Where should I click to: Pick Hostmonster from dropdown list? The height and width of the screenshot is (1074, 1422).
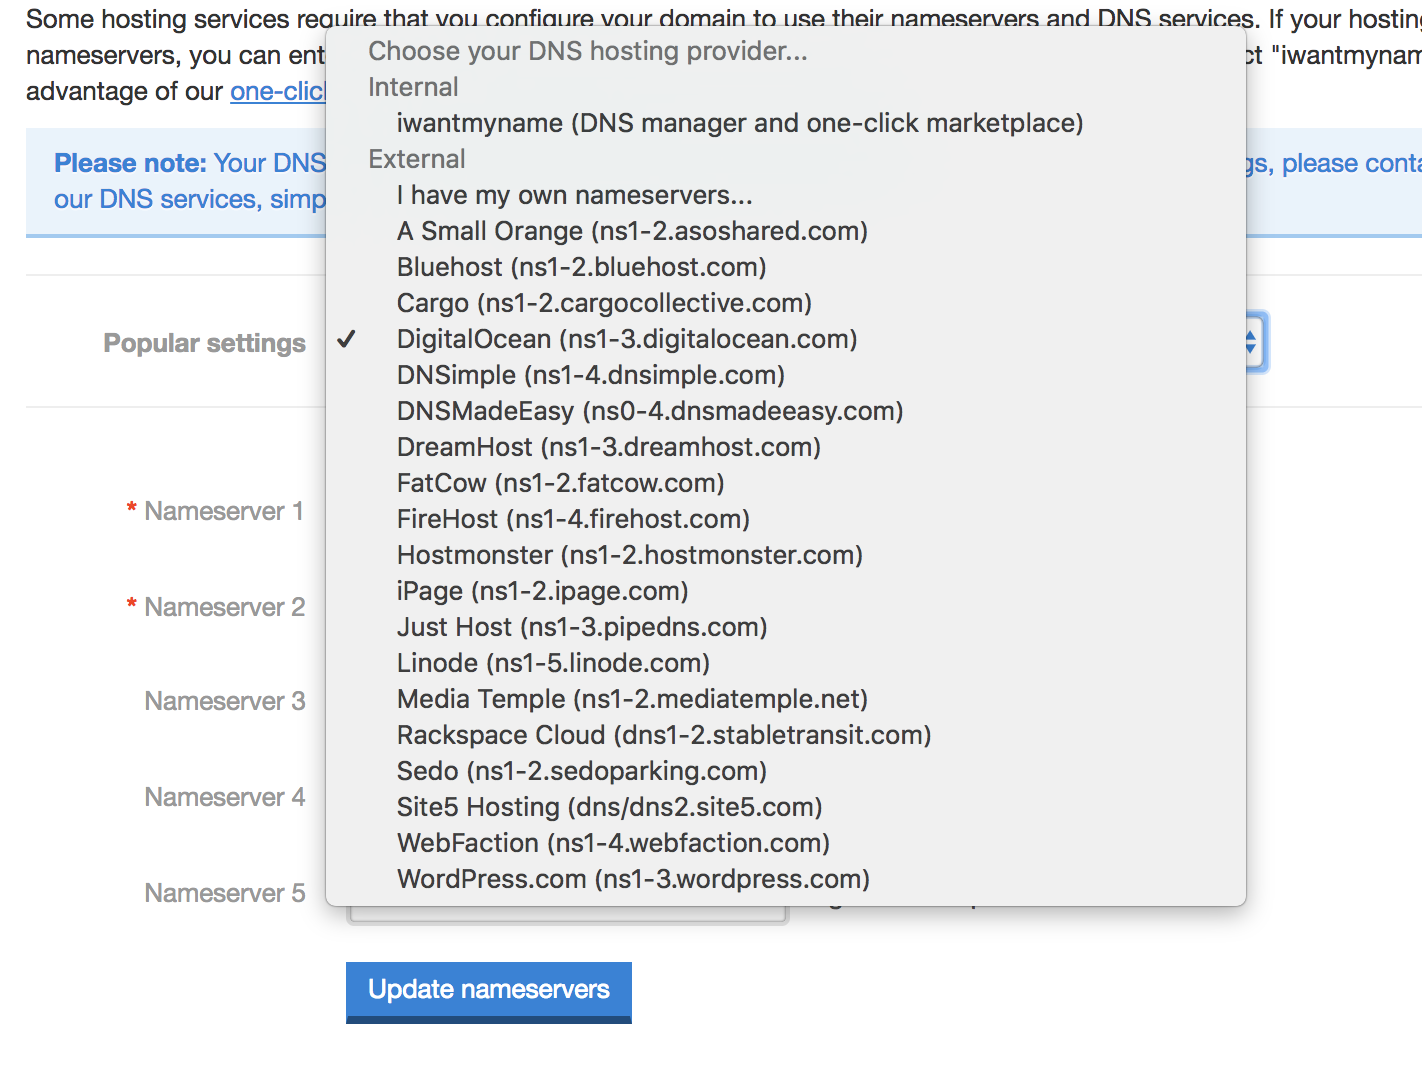786,555
